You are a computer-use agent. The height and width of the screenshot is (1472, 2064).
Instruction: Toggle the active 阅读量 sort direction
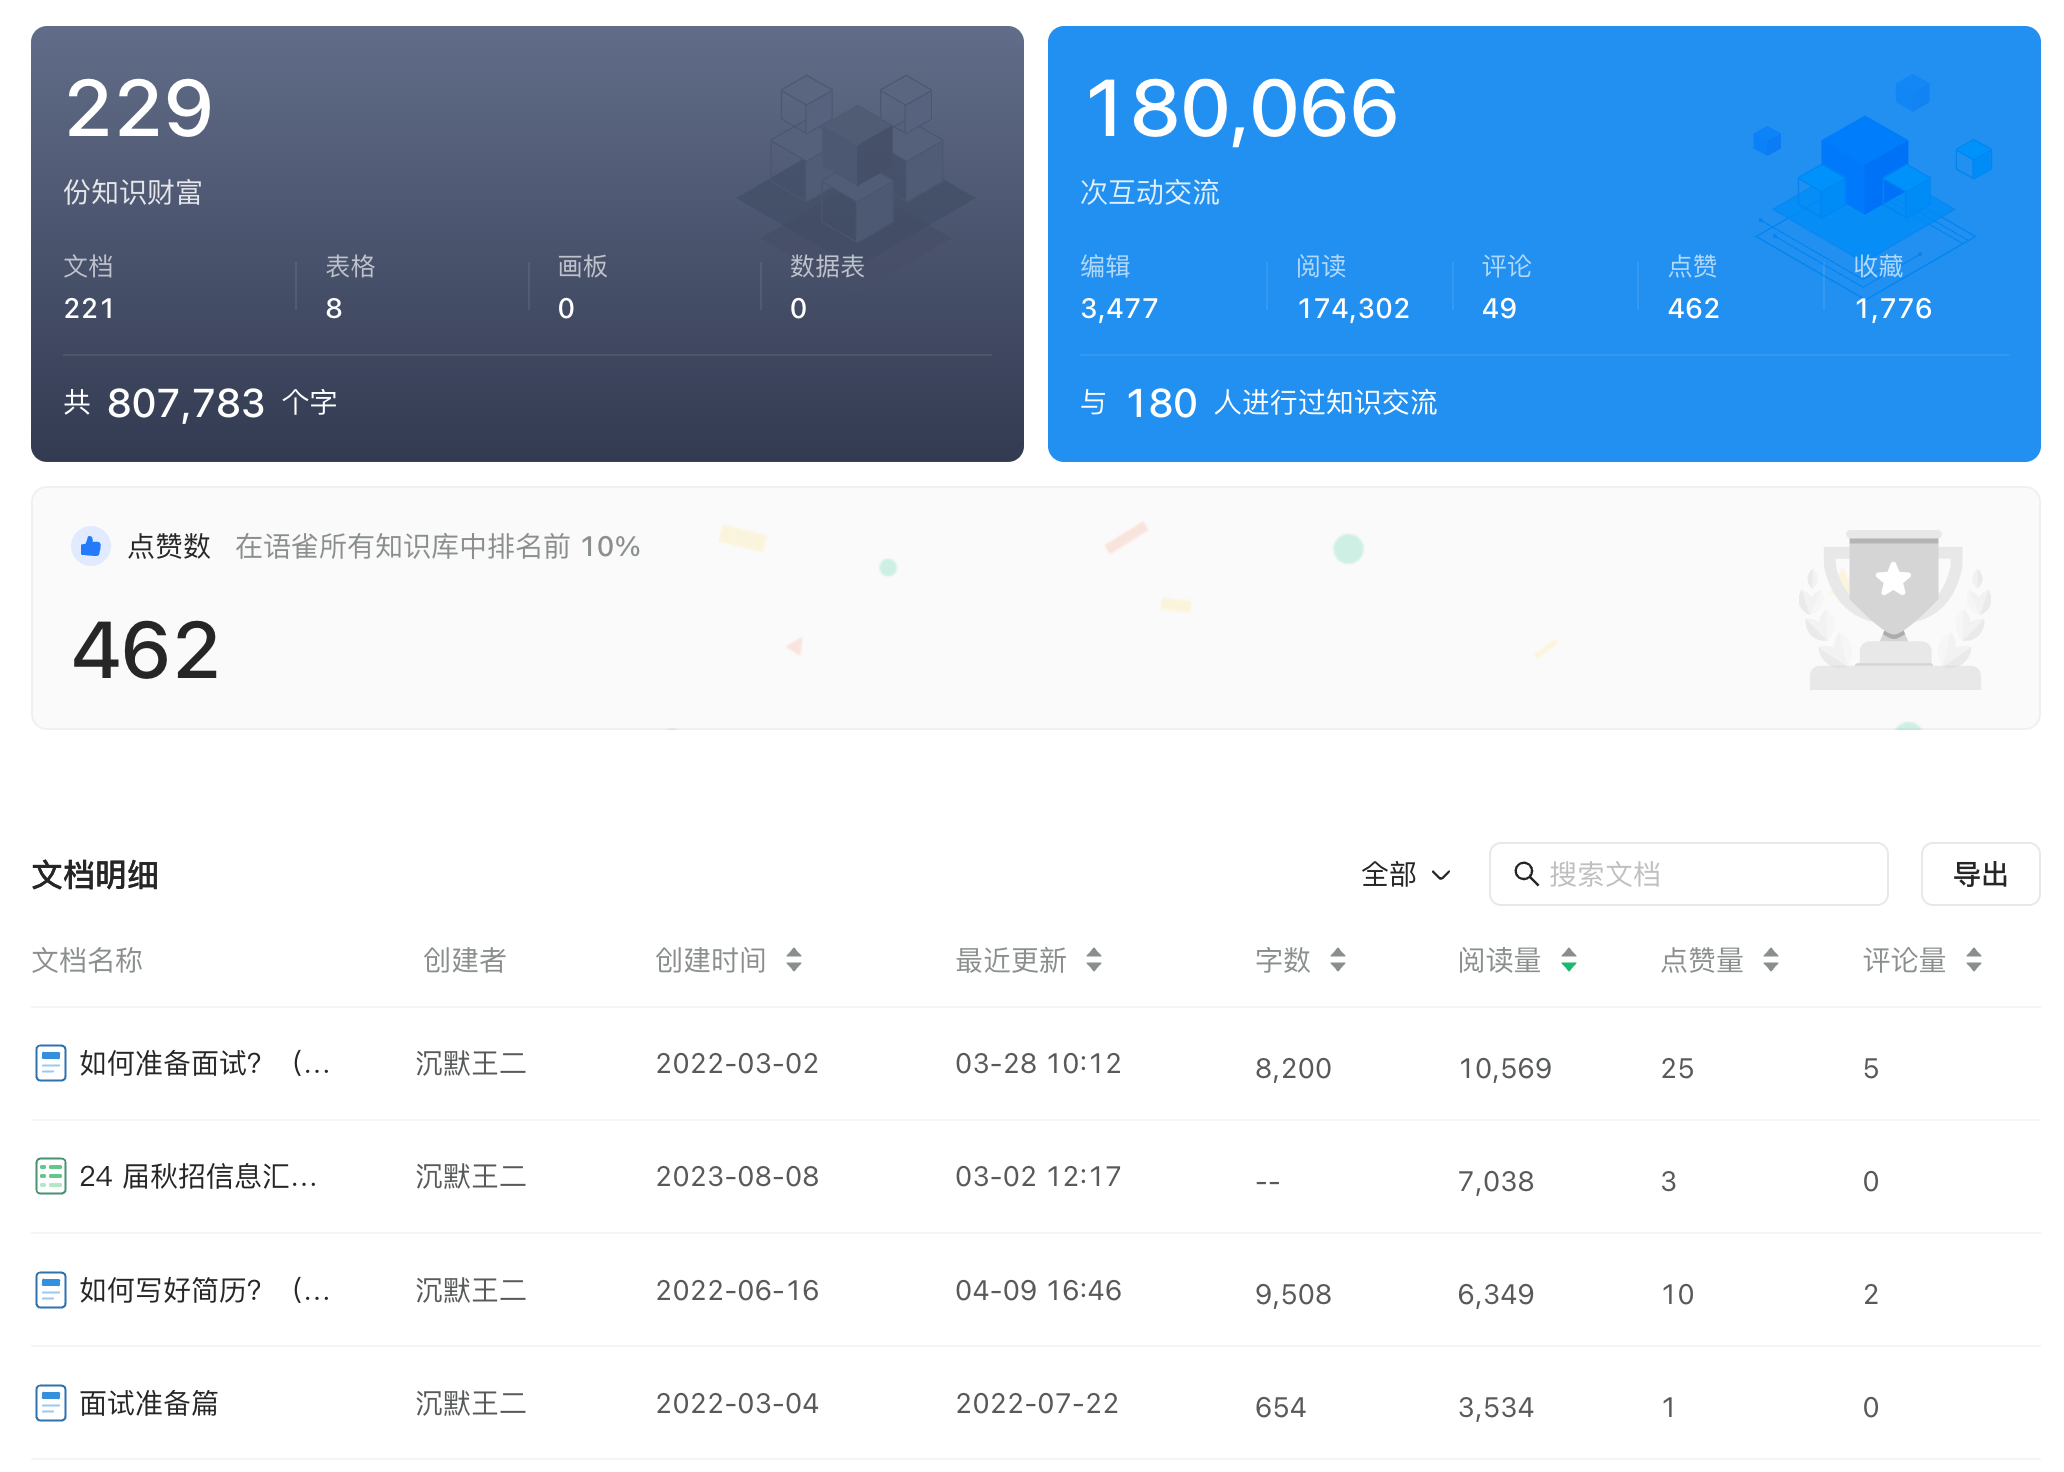coord(1569,960)
